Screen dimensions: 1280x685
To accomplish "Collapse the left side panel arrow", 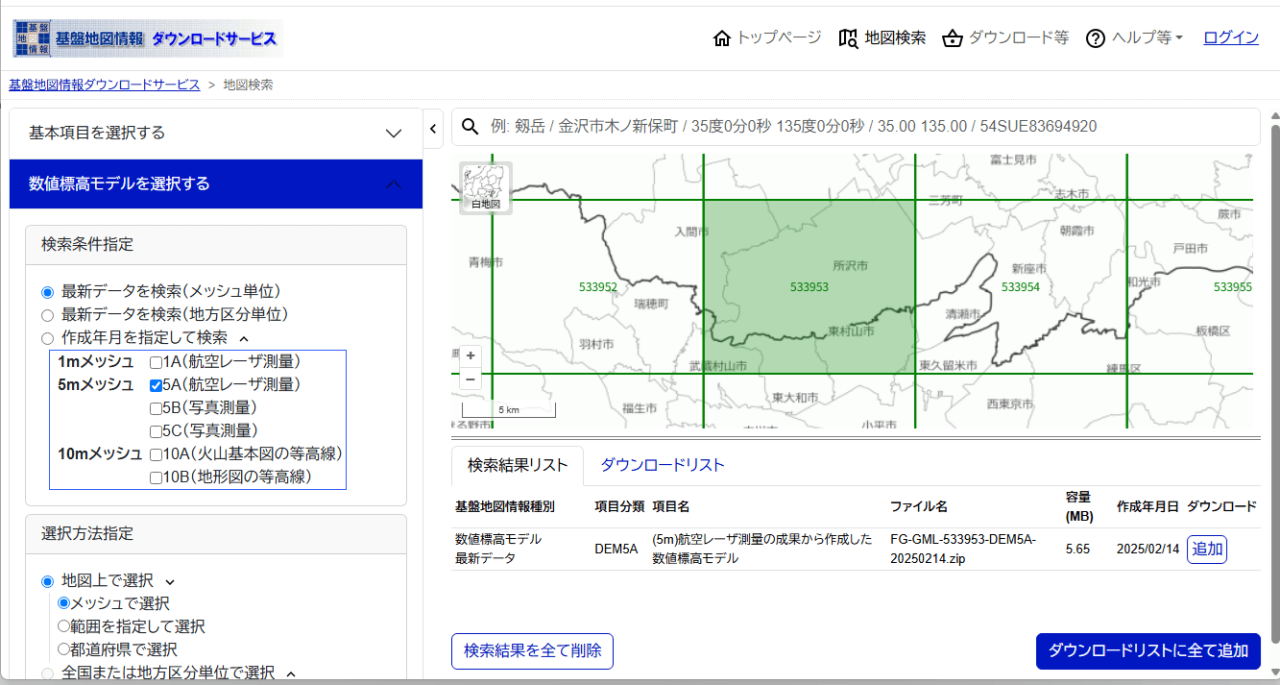I will [434, 128].
